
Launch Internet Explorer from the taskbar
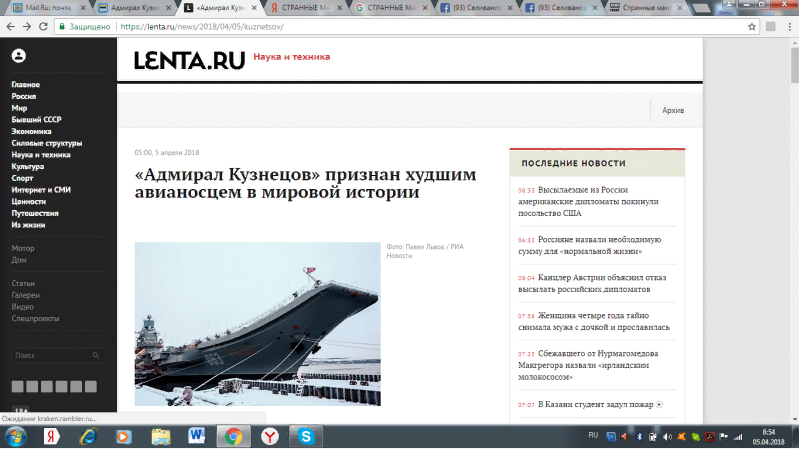[88, 436]
